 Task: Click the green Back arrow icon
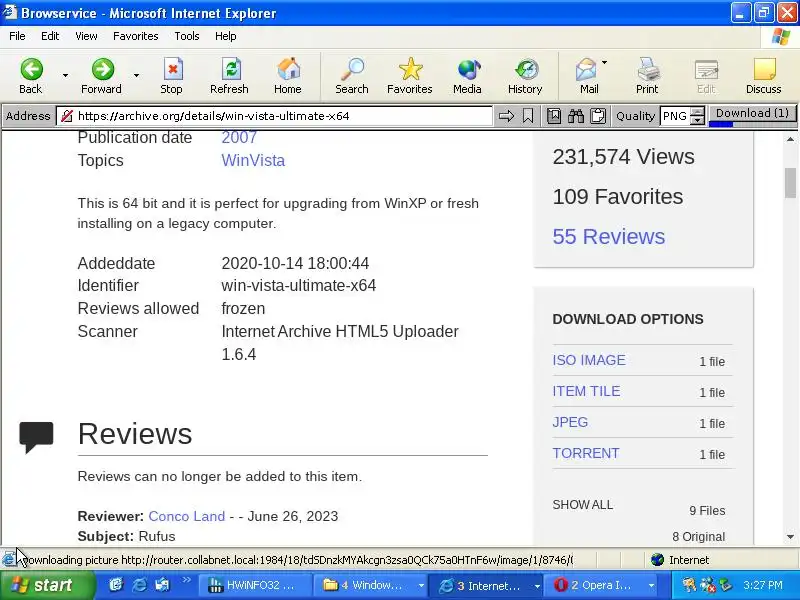click(x=31, y=69)
